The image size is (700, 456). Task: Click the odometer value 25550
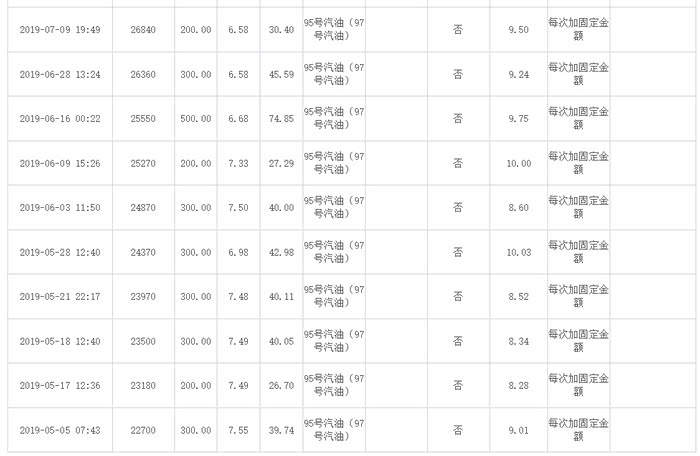[145, 119]
